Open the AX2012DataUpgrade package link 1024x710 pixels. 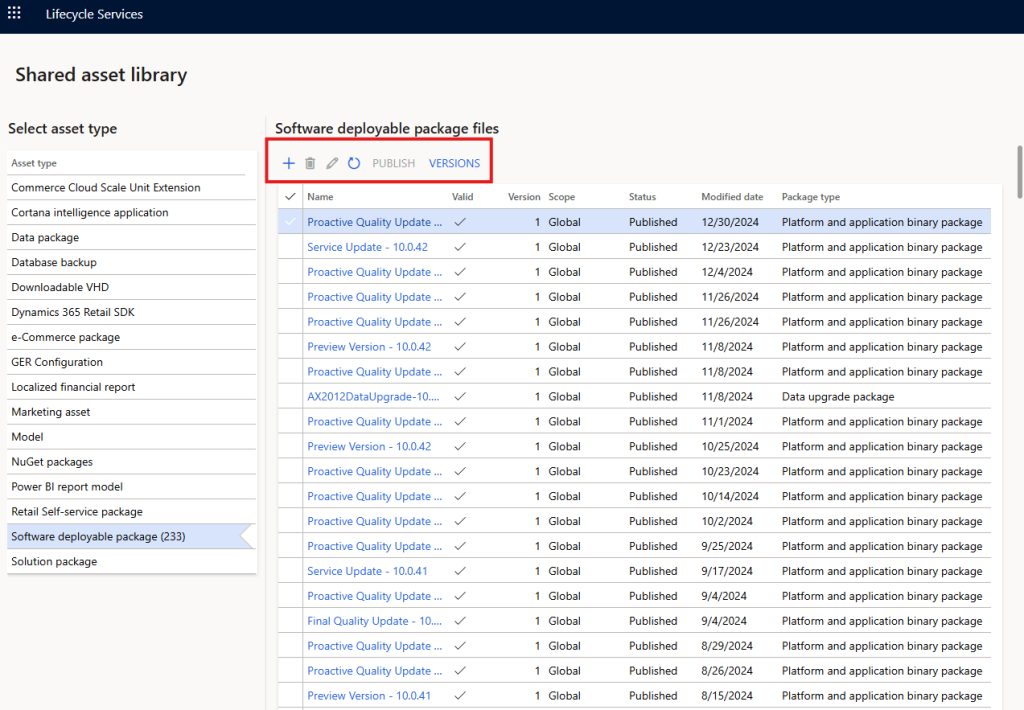click(374, 396)
